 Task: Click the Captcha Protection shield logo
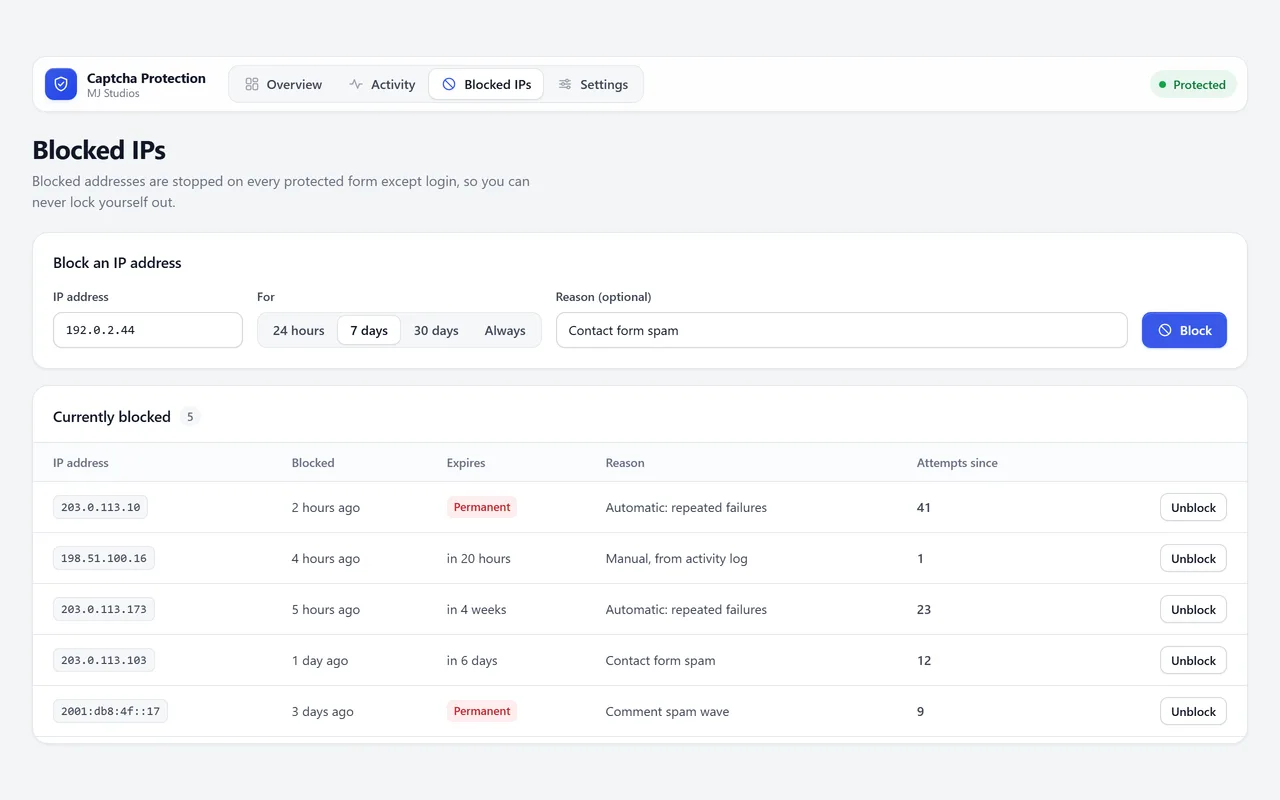coord(61,84)
